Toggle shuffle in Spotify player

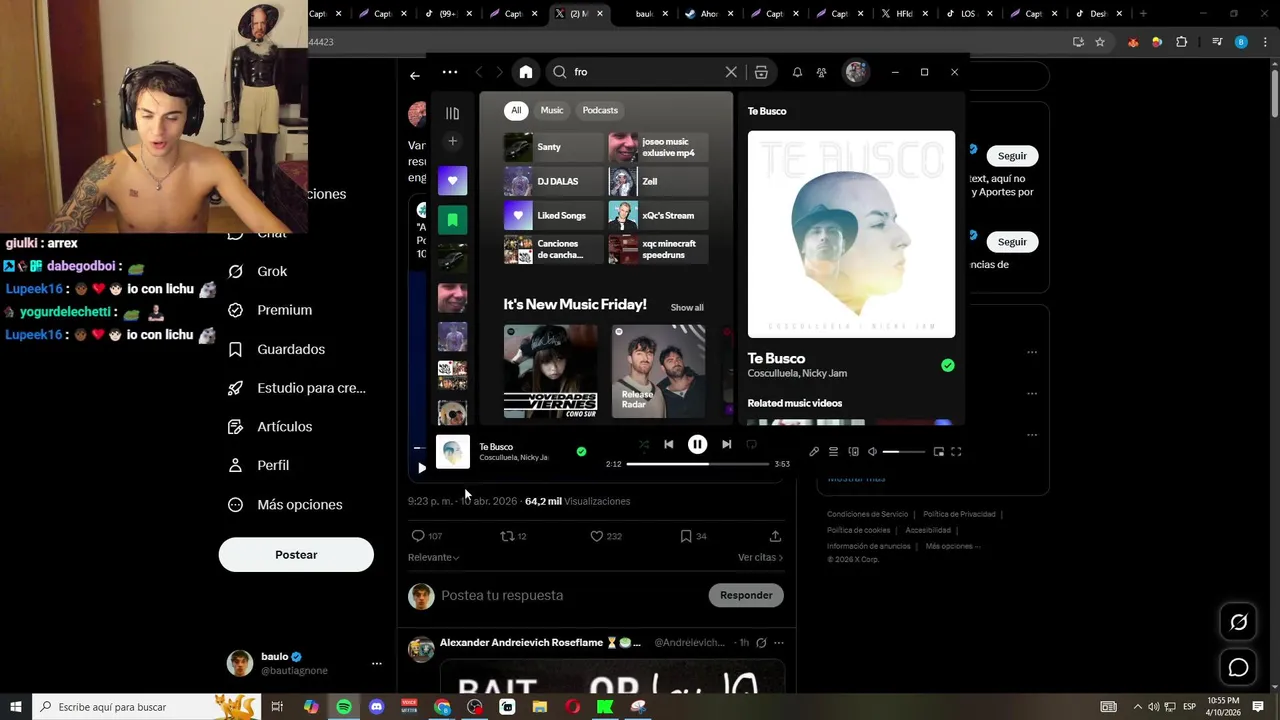pyautogui.click(x=644, y=444)
